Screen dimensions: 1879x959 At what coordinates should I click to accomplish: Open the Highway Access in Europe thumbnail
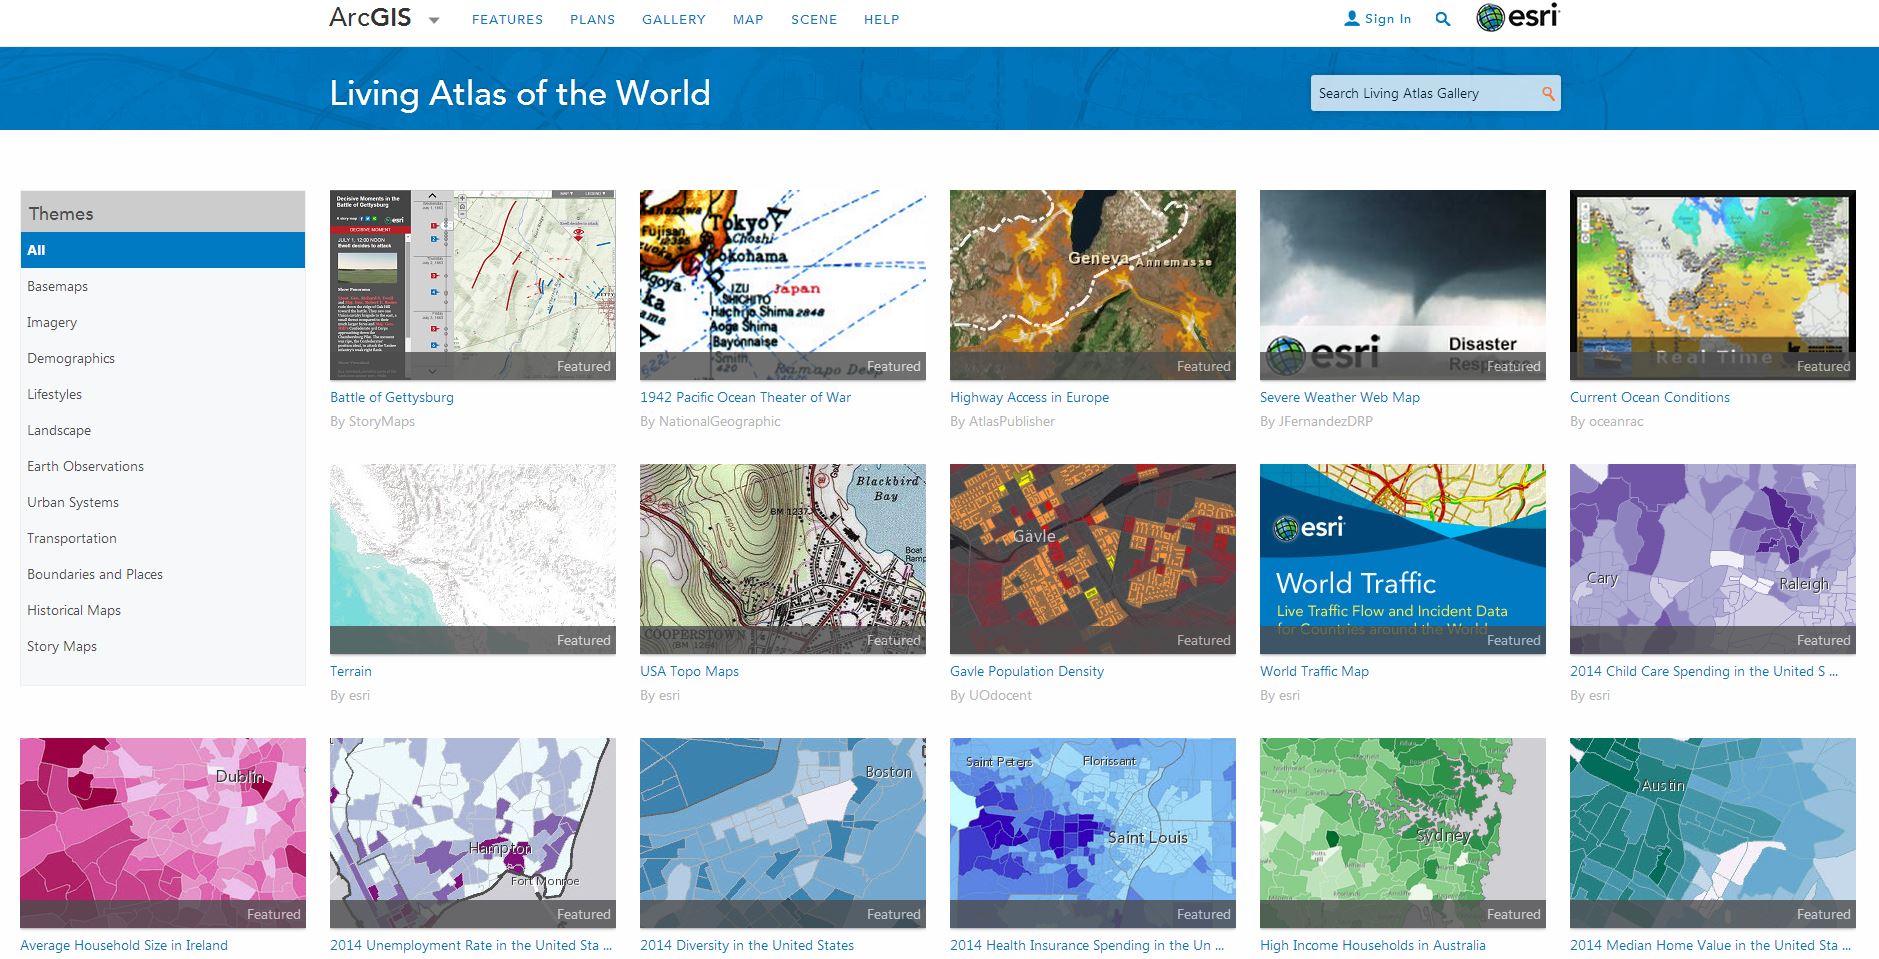click(1093, 285)
